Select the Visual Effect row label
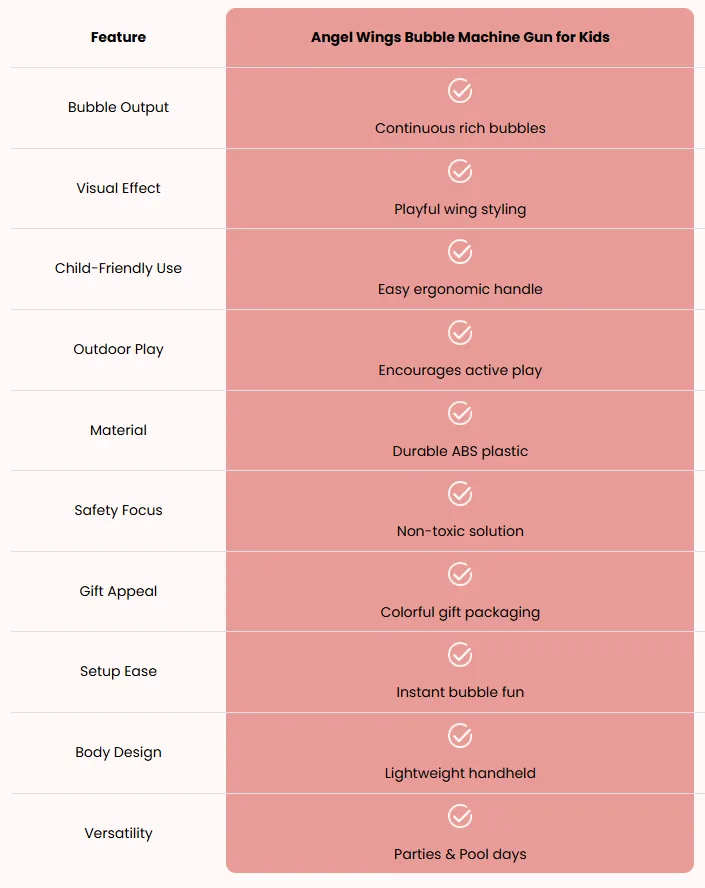Viewport: 705px width, 888px height. 118,188
